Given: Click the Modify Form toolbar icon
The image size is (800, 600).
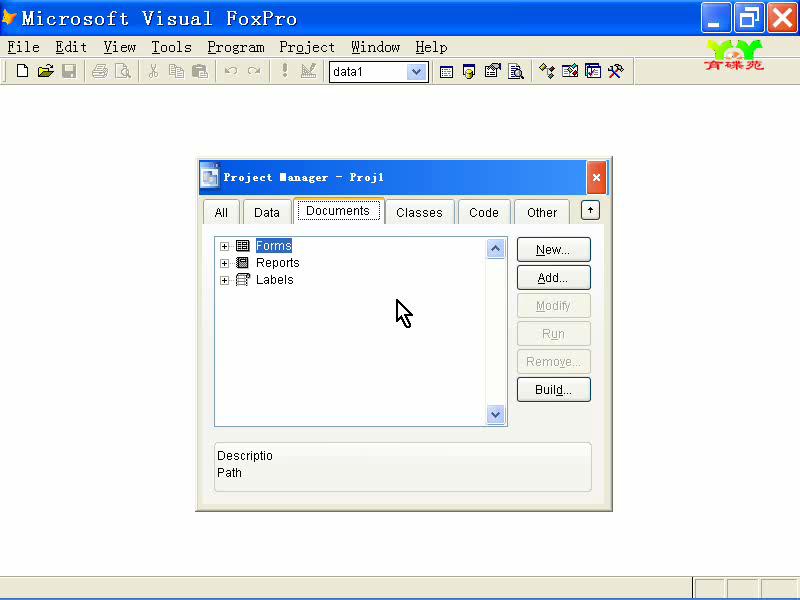Looking at the screenshot, I should click(309, 71).
